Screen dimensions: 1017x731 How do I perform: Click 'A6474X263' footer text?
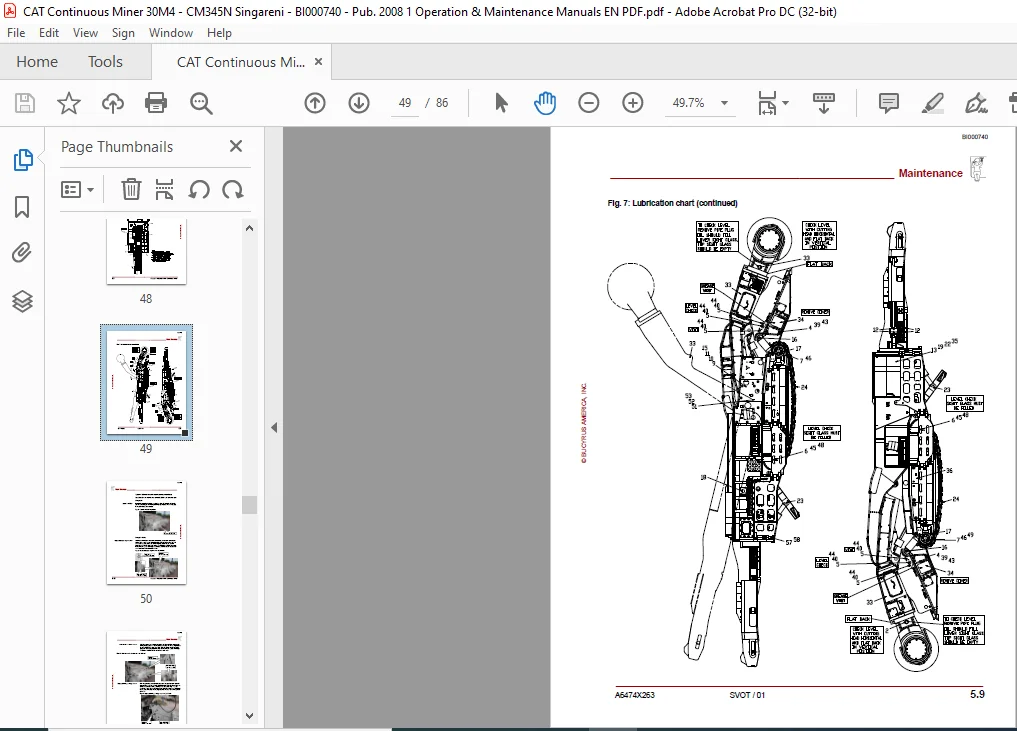click(634, 695)
